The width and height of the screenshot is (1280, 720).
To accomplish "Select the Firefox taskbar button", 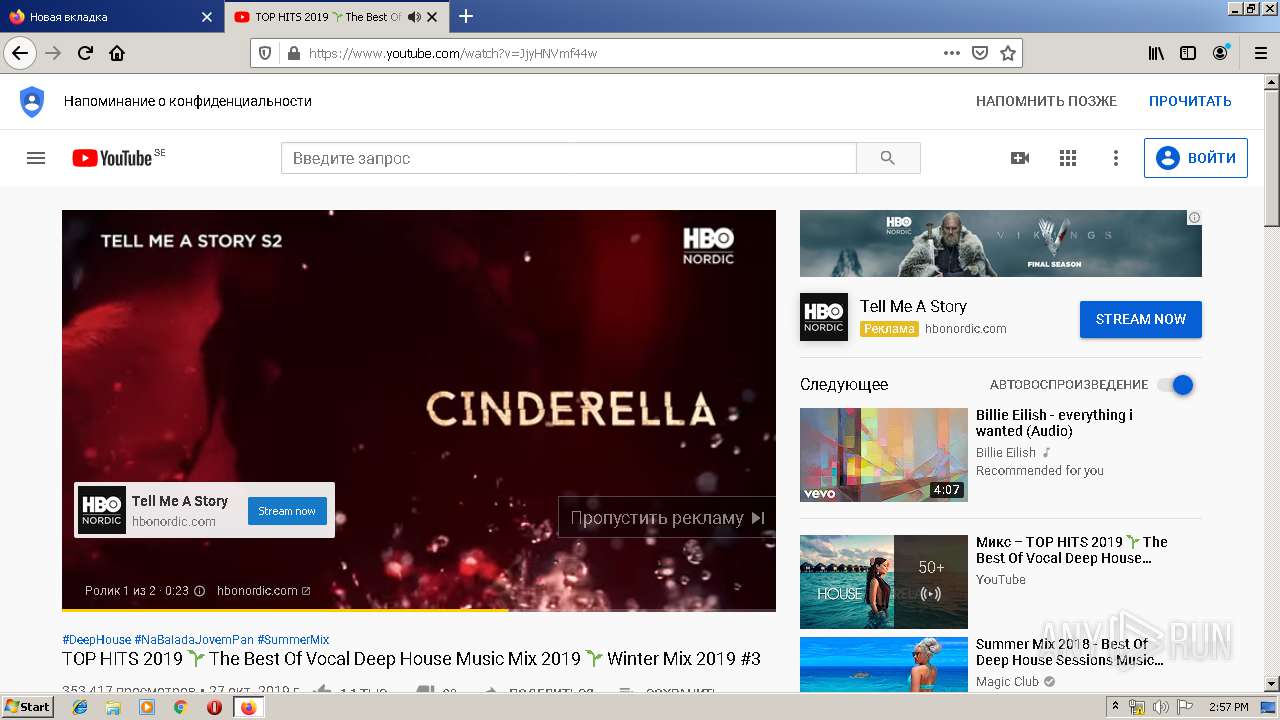I will click(248, 707).
